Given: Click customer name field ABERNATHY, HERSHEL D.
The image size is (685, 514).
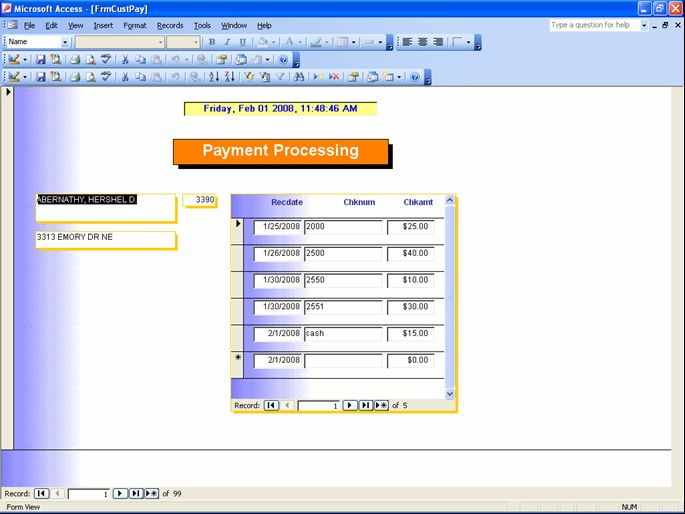Looking at the screenshot, I should click(x=106, y=207).
